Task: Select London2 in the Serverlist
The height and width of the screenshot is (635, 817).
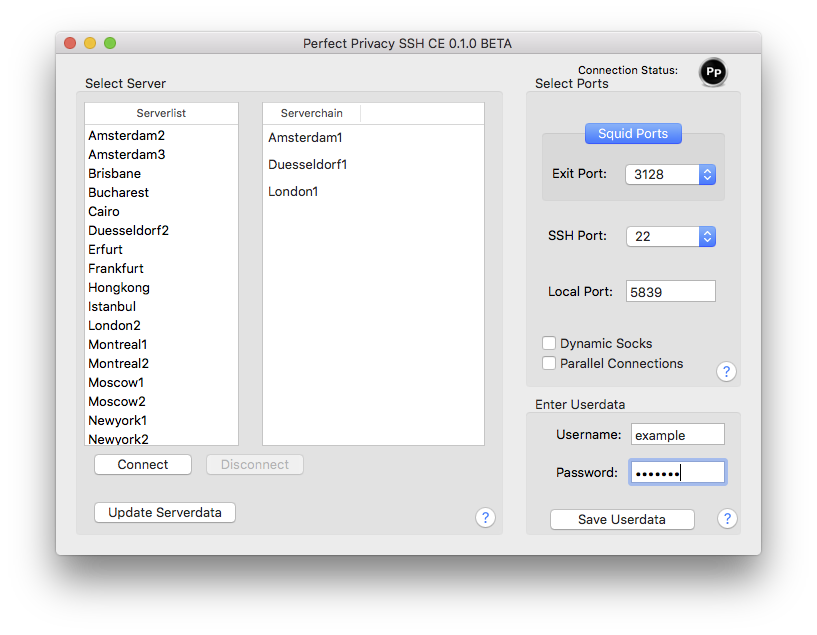Action: (162, 326)
